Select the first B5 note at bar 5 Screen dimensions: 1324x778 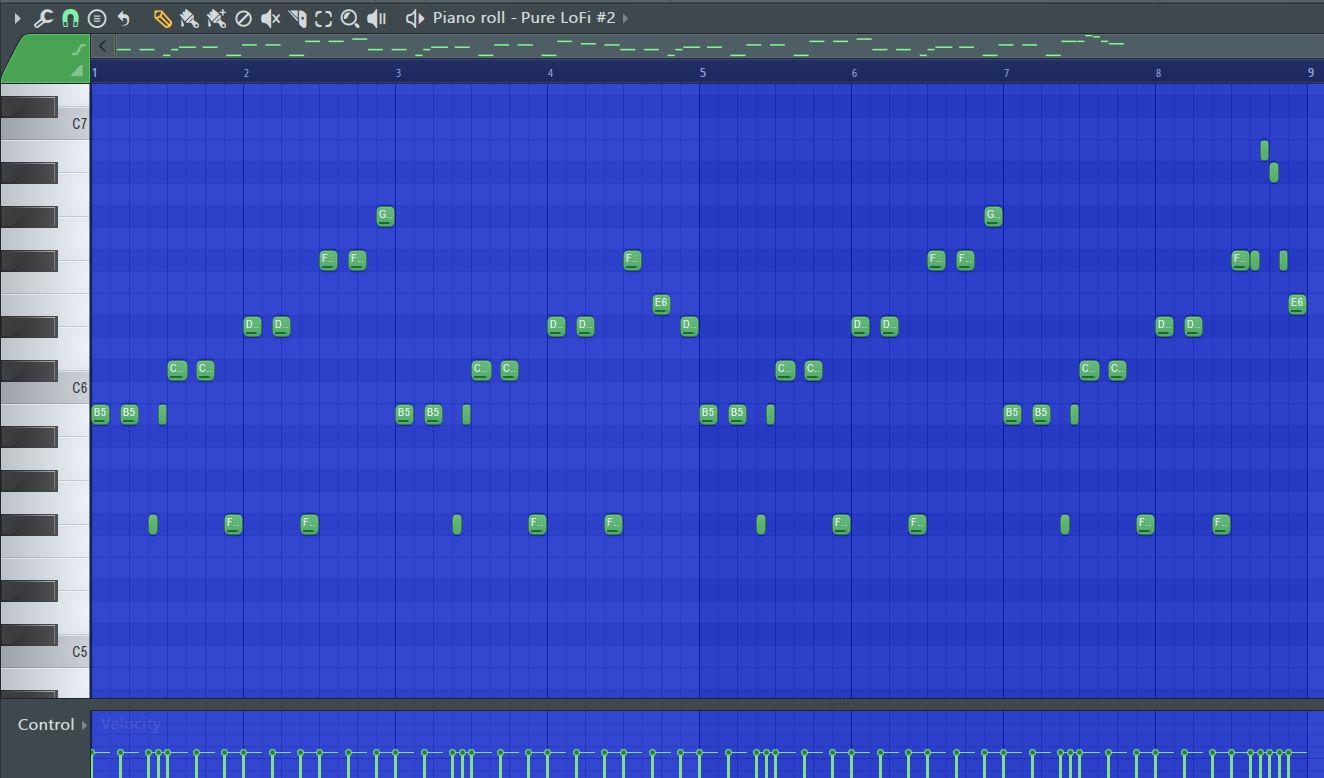click(x=708, y=413)
